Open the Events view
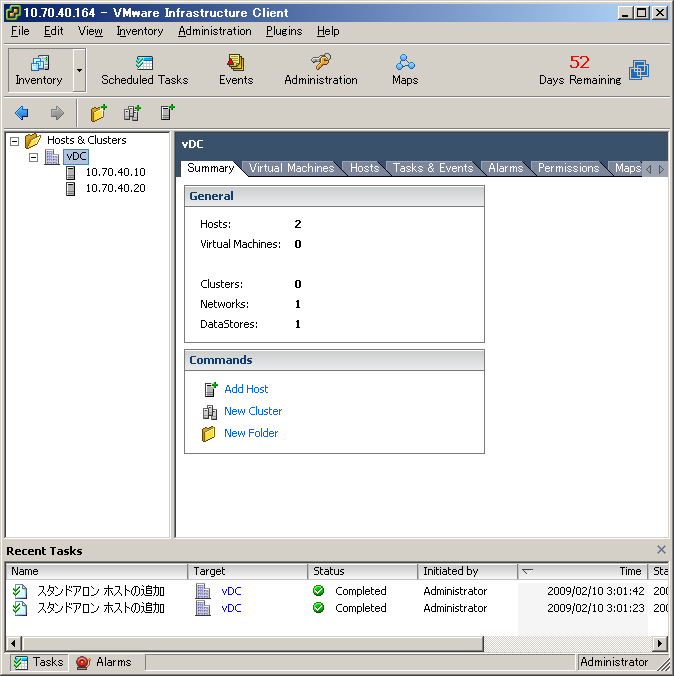674x676 pixels. (236, 70)
